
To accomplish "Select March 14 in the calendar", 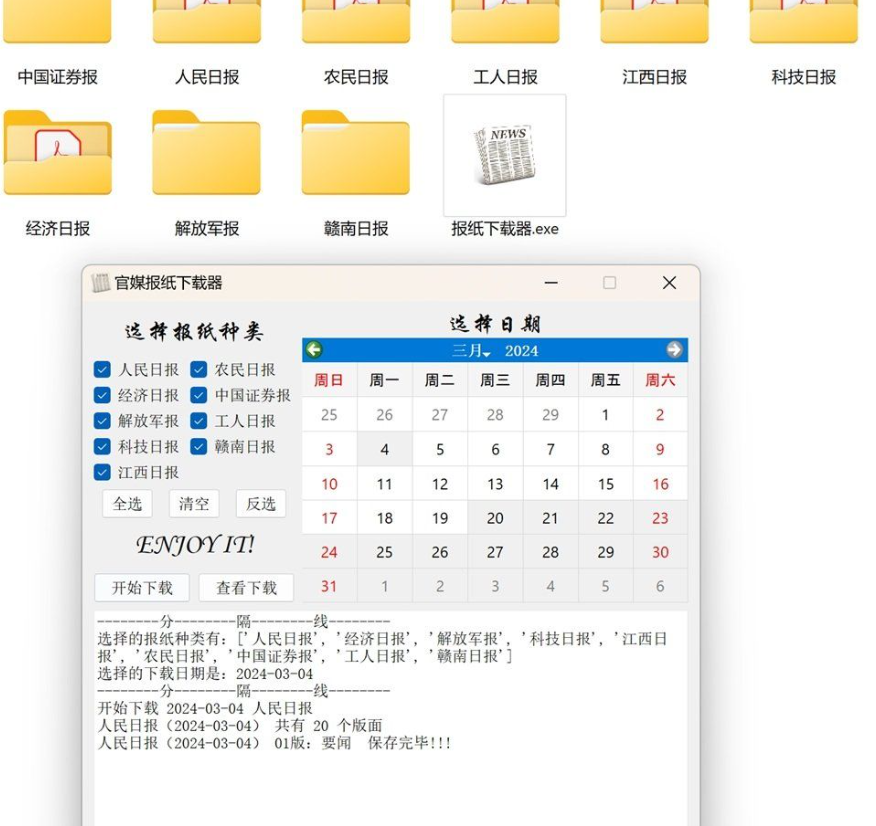I will click(550, 484).
